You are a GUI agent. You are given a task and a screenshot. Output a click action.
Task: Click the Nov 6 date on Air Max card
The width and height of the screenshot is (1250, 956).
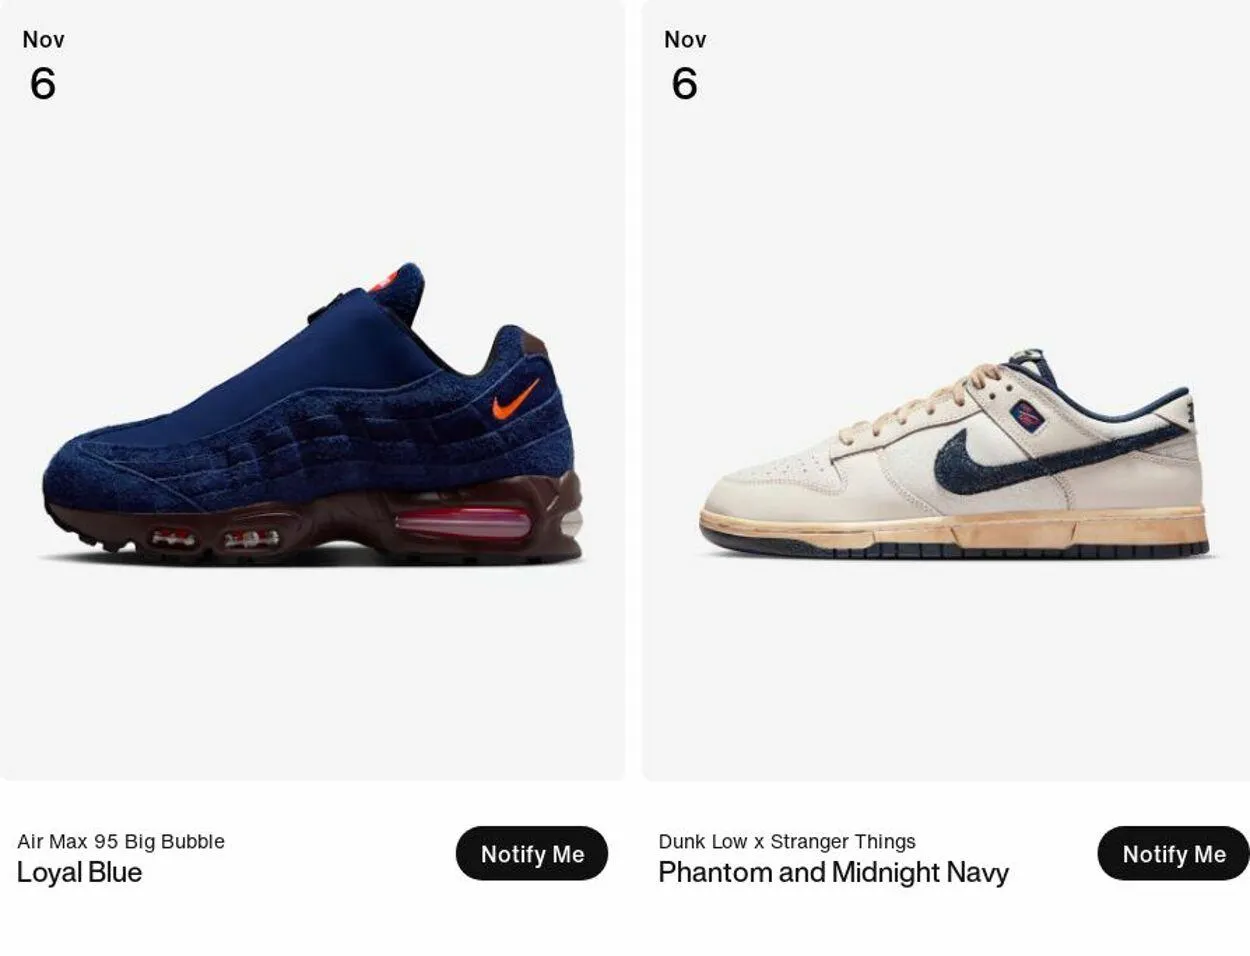tap(43, 66)
